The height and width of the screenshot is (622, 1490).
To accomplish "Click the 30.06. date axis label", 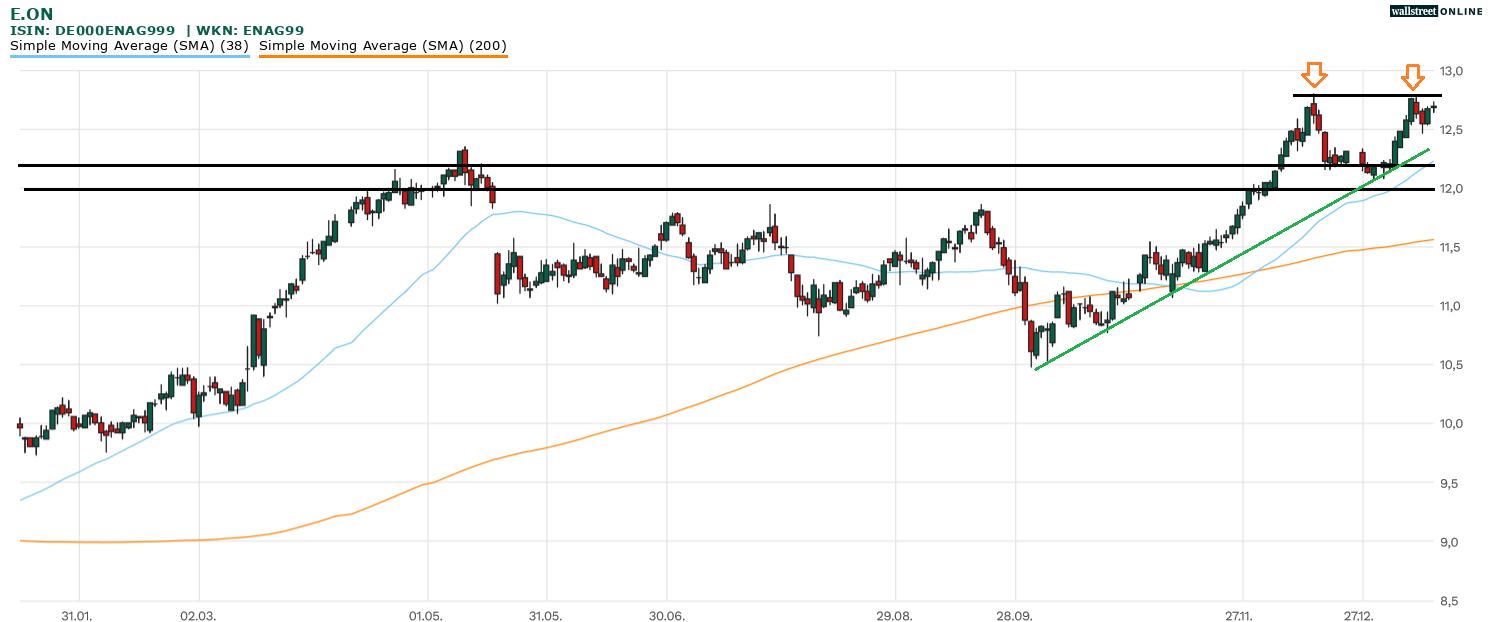I will pyautogui.click(x=667, y=615).
